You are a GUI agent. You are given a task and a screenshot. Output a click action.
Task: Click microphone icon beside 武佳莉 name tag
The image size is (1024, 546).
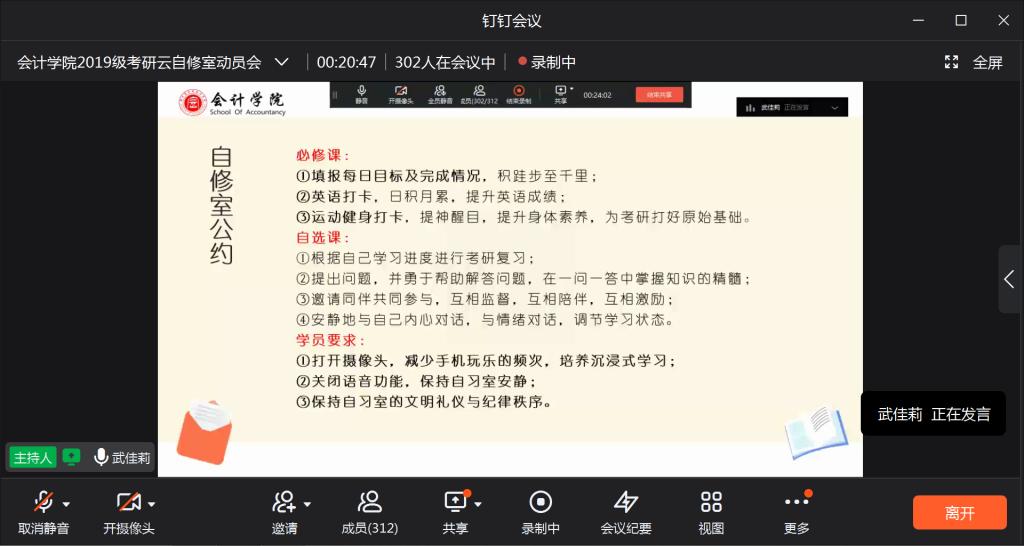tap(101, 457)
